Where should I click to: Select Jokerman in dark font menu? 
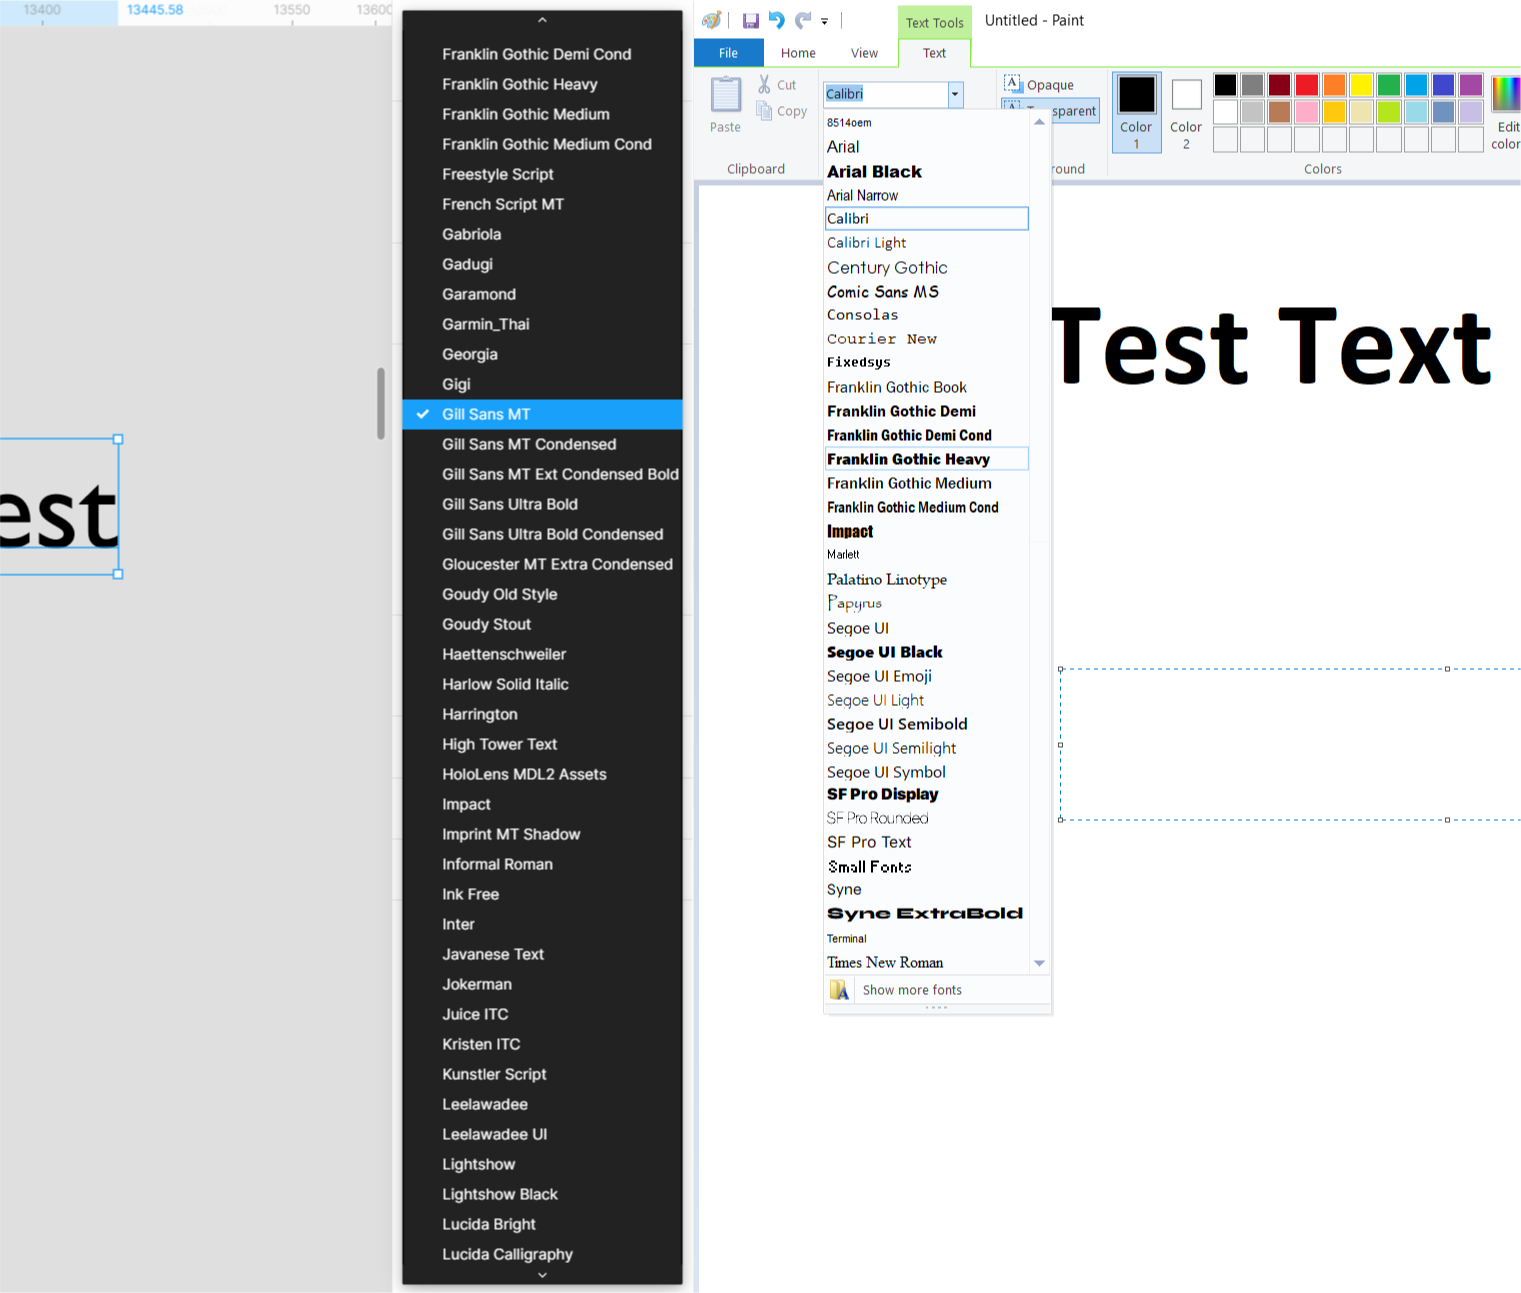click(542, 984)
